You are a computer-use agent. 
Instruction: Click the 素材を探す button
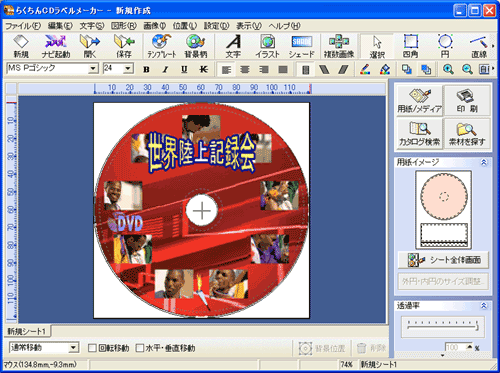coord(467,134)
